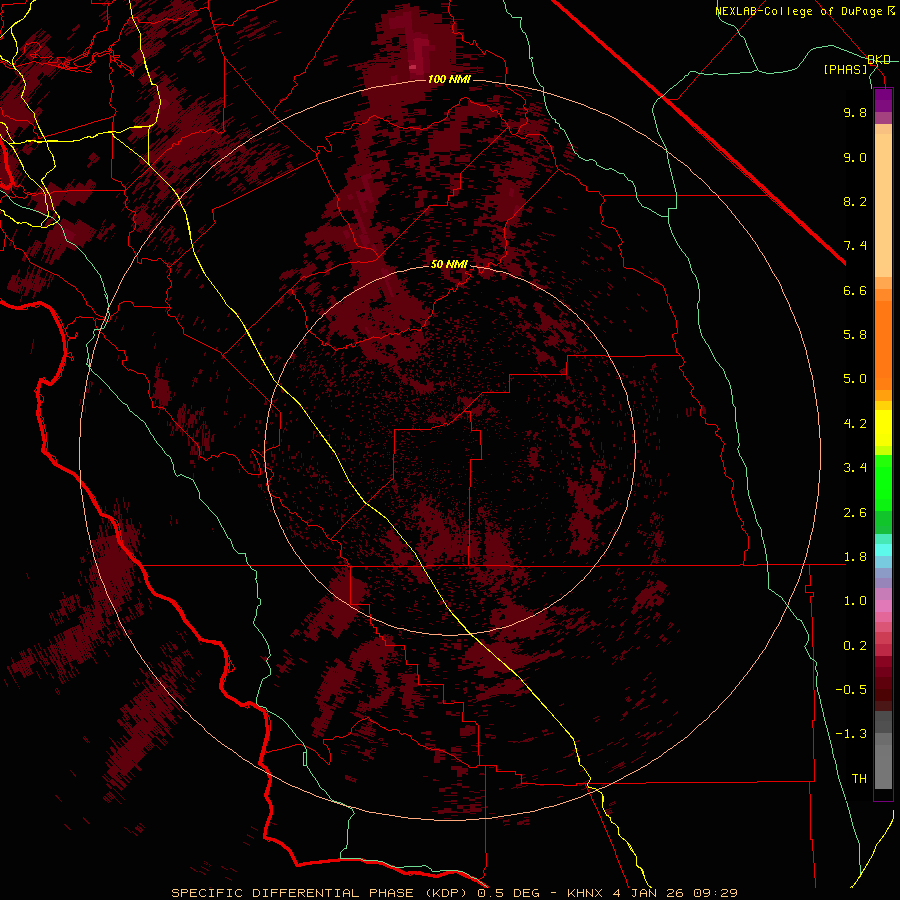Click the [PHAS] units label
Screen dimensions: 900x900
pos(845,70)
